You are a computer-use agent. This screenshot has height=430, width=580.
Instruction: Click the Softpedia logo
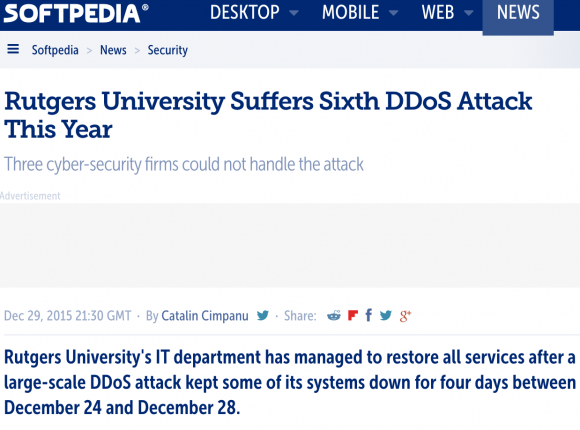pyautogui.click(x=76, y=13)
